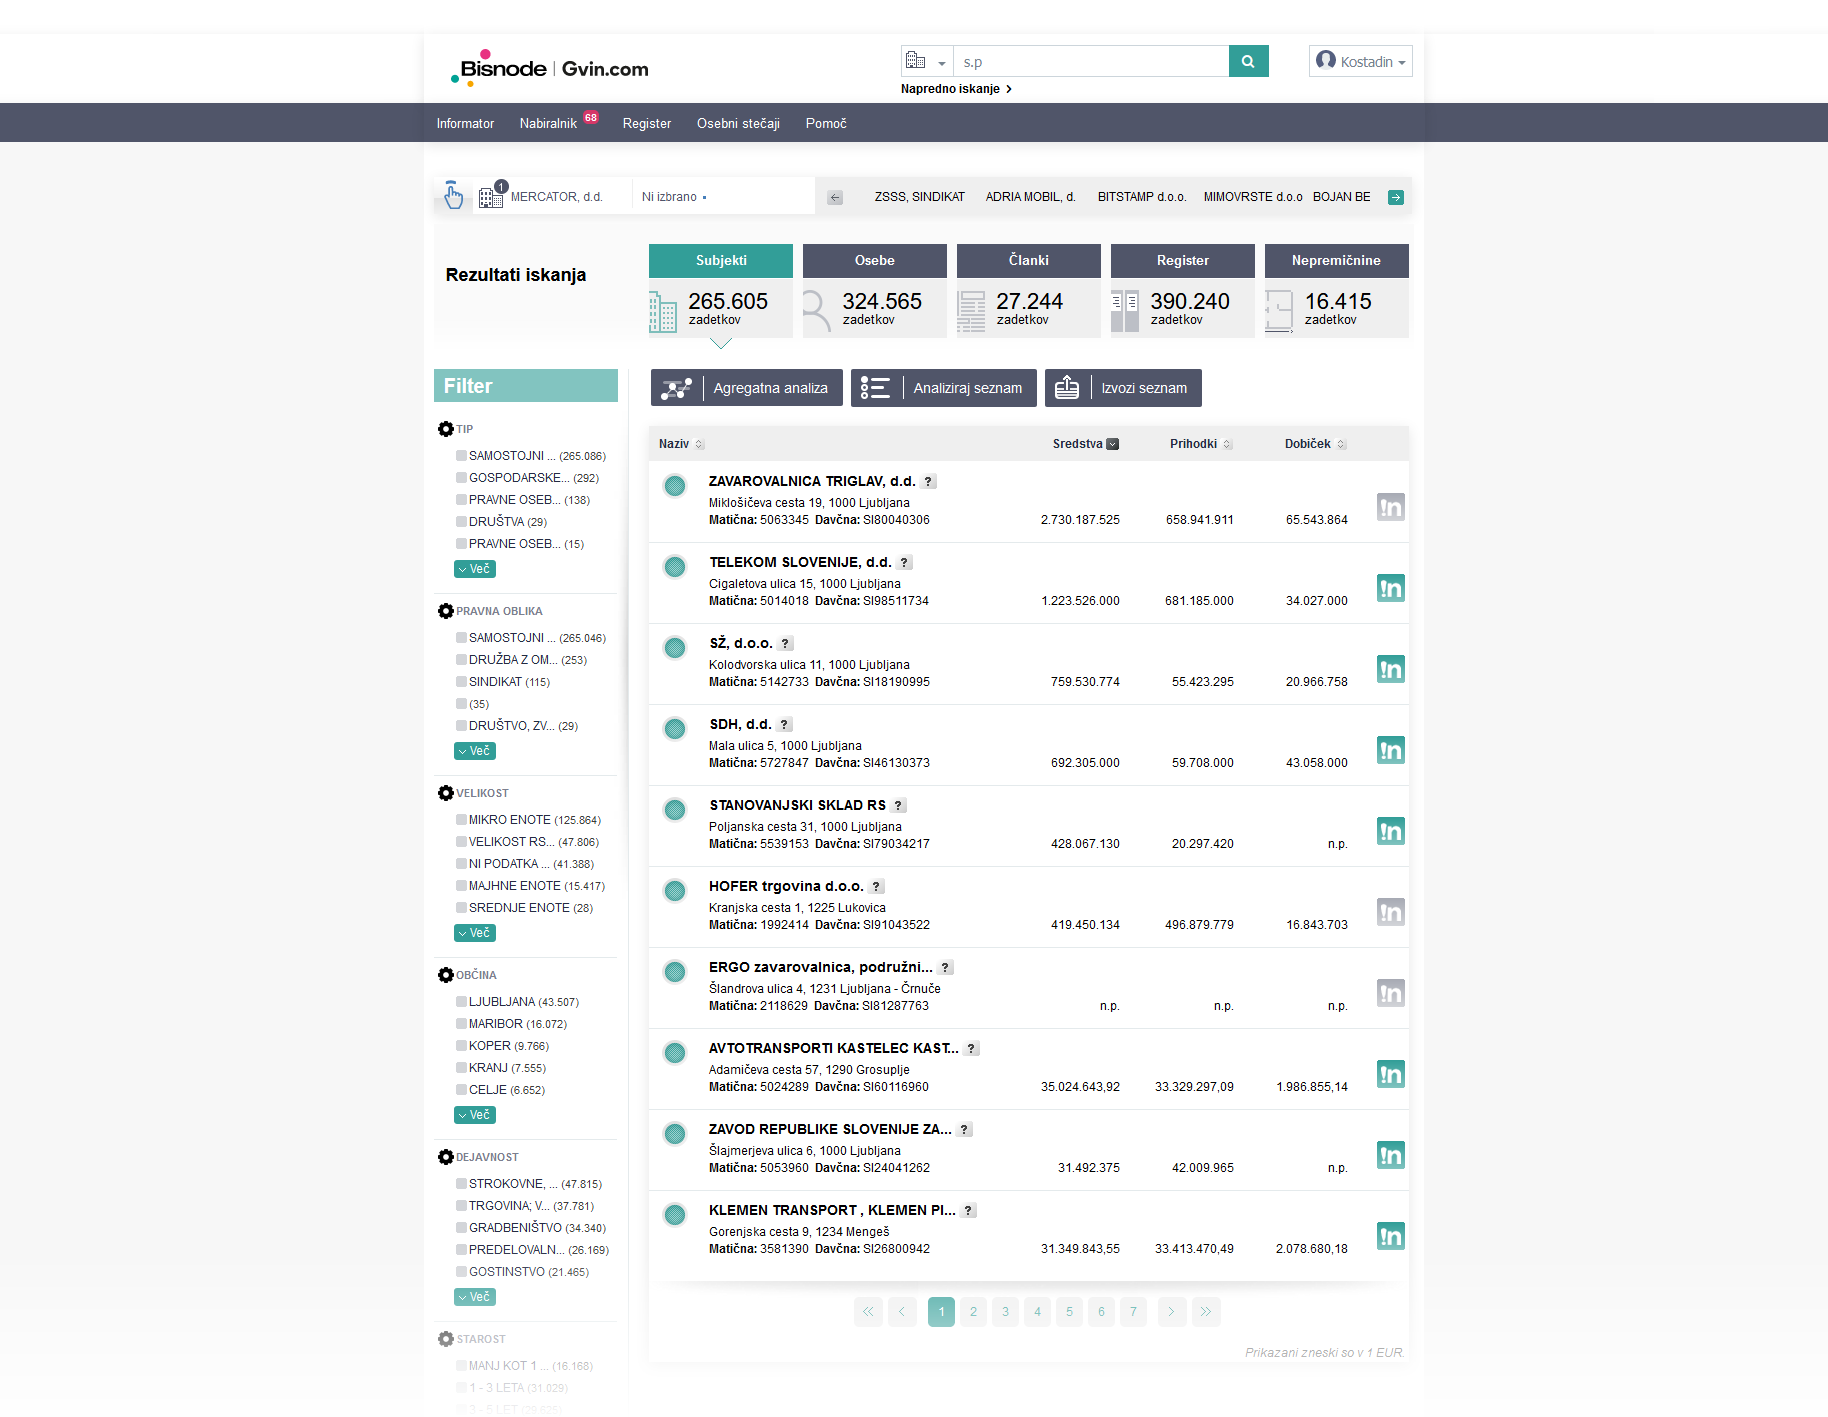Screen dimensions: 1828x1417
Task: Click the !n icon for SDH, d.d.
Action: coord(1391,750)
